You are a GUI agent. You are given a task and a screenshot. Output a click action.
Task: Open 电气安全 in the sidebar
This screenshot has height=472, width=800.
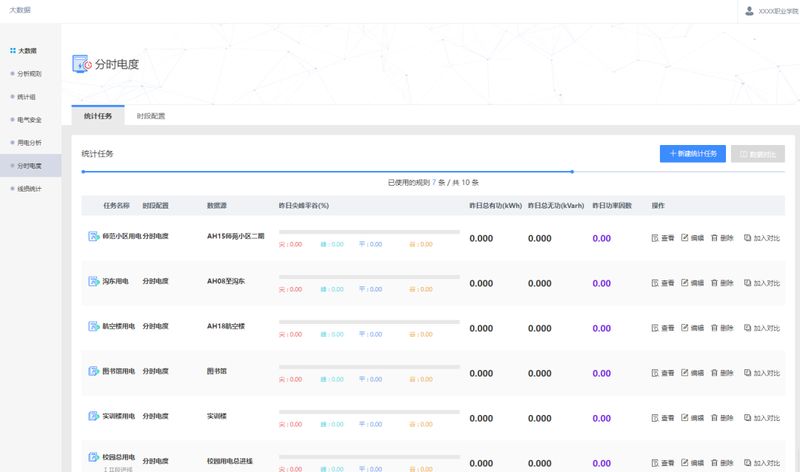pyautogui.click(x=29, y=120)
